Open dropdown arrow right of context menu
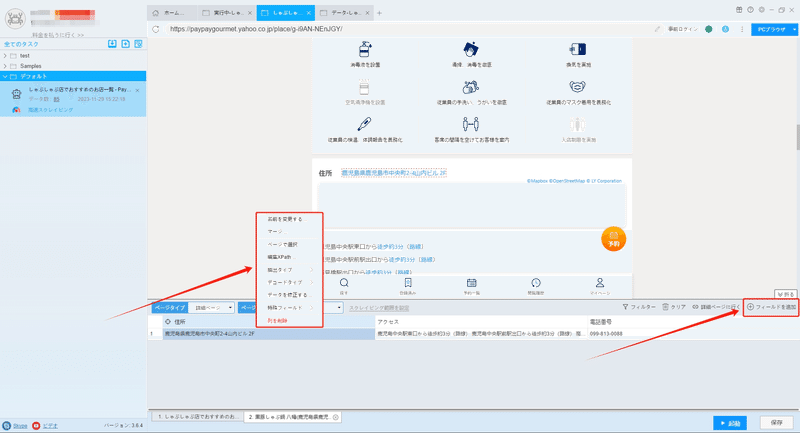The image size is (800, 433). (339, 308)
